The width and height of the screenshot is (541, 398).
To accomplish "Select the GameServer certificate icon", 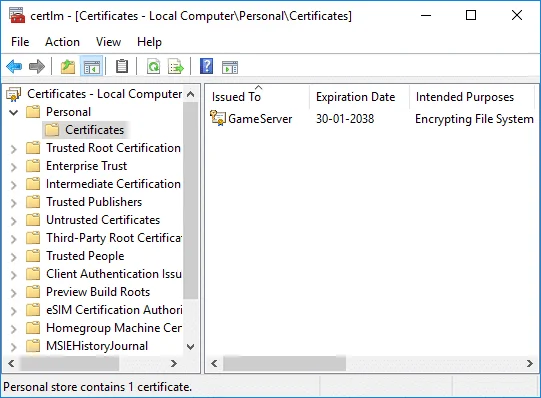I will tap(218, 118).
